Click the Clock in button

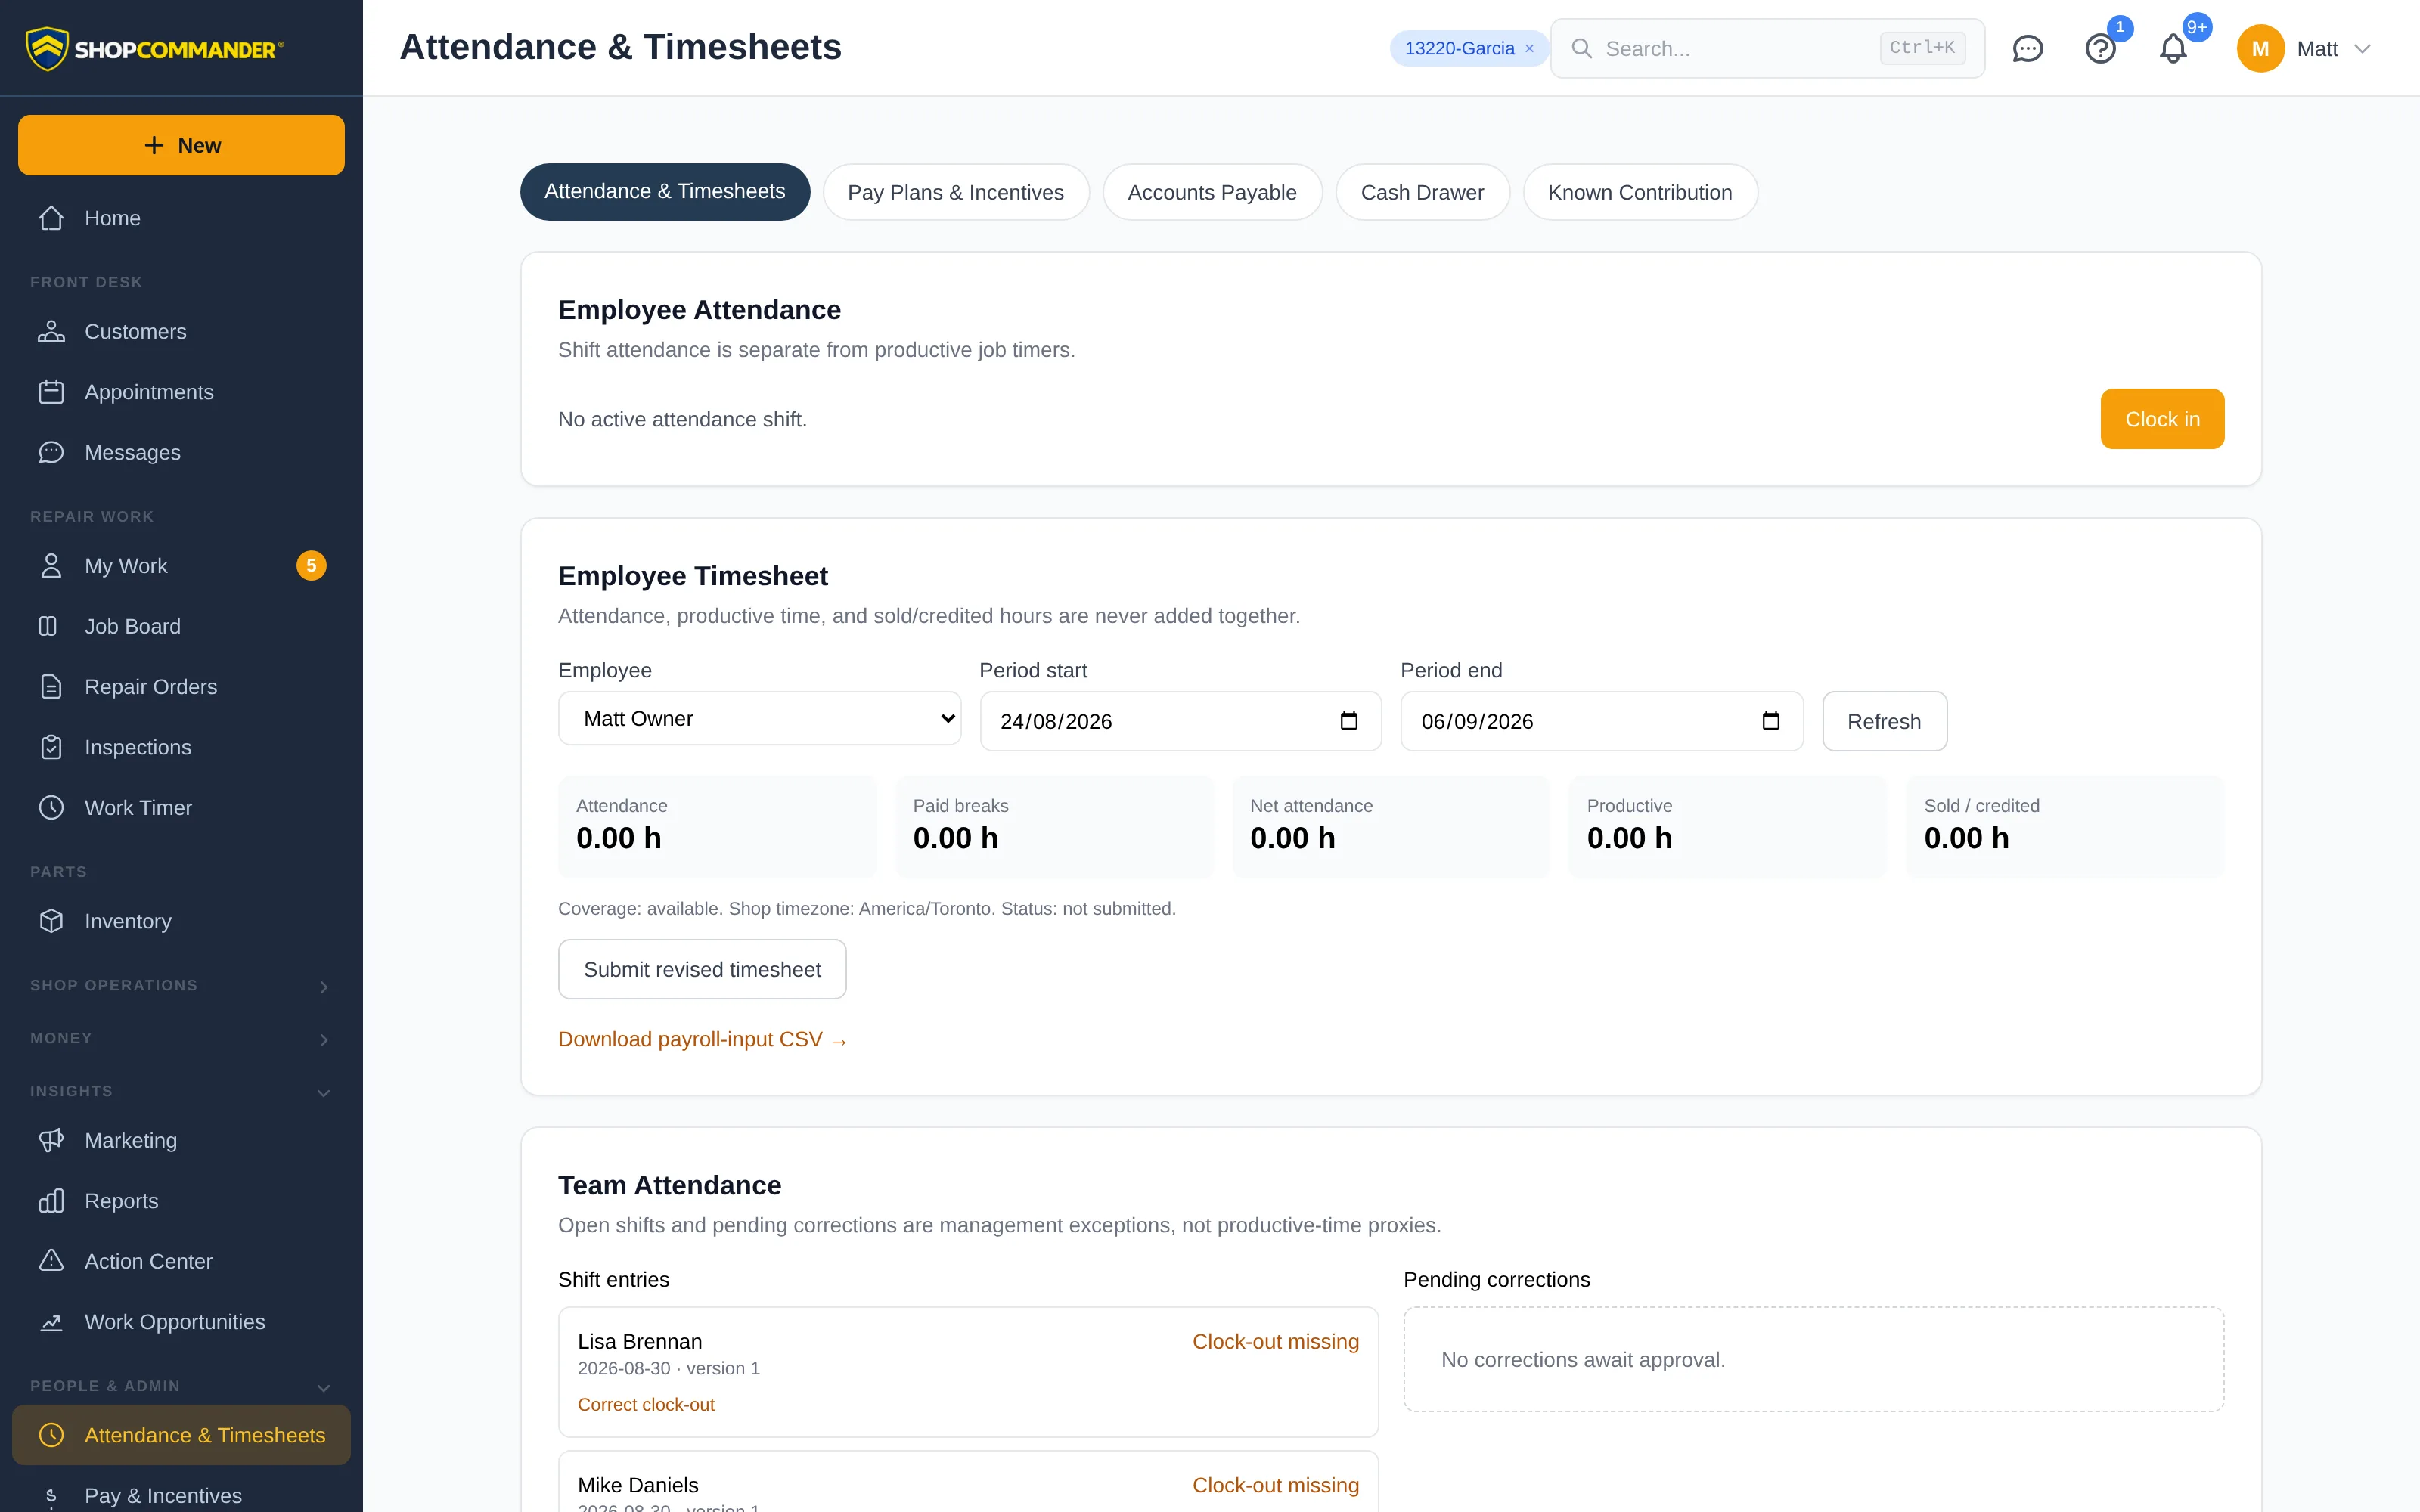2162,419
